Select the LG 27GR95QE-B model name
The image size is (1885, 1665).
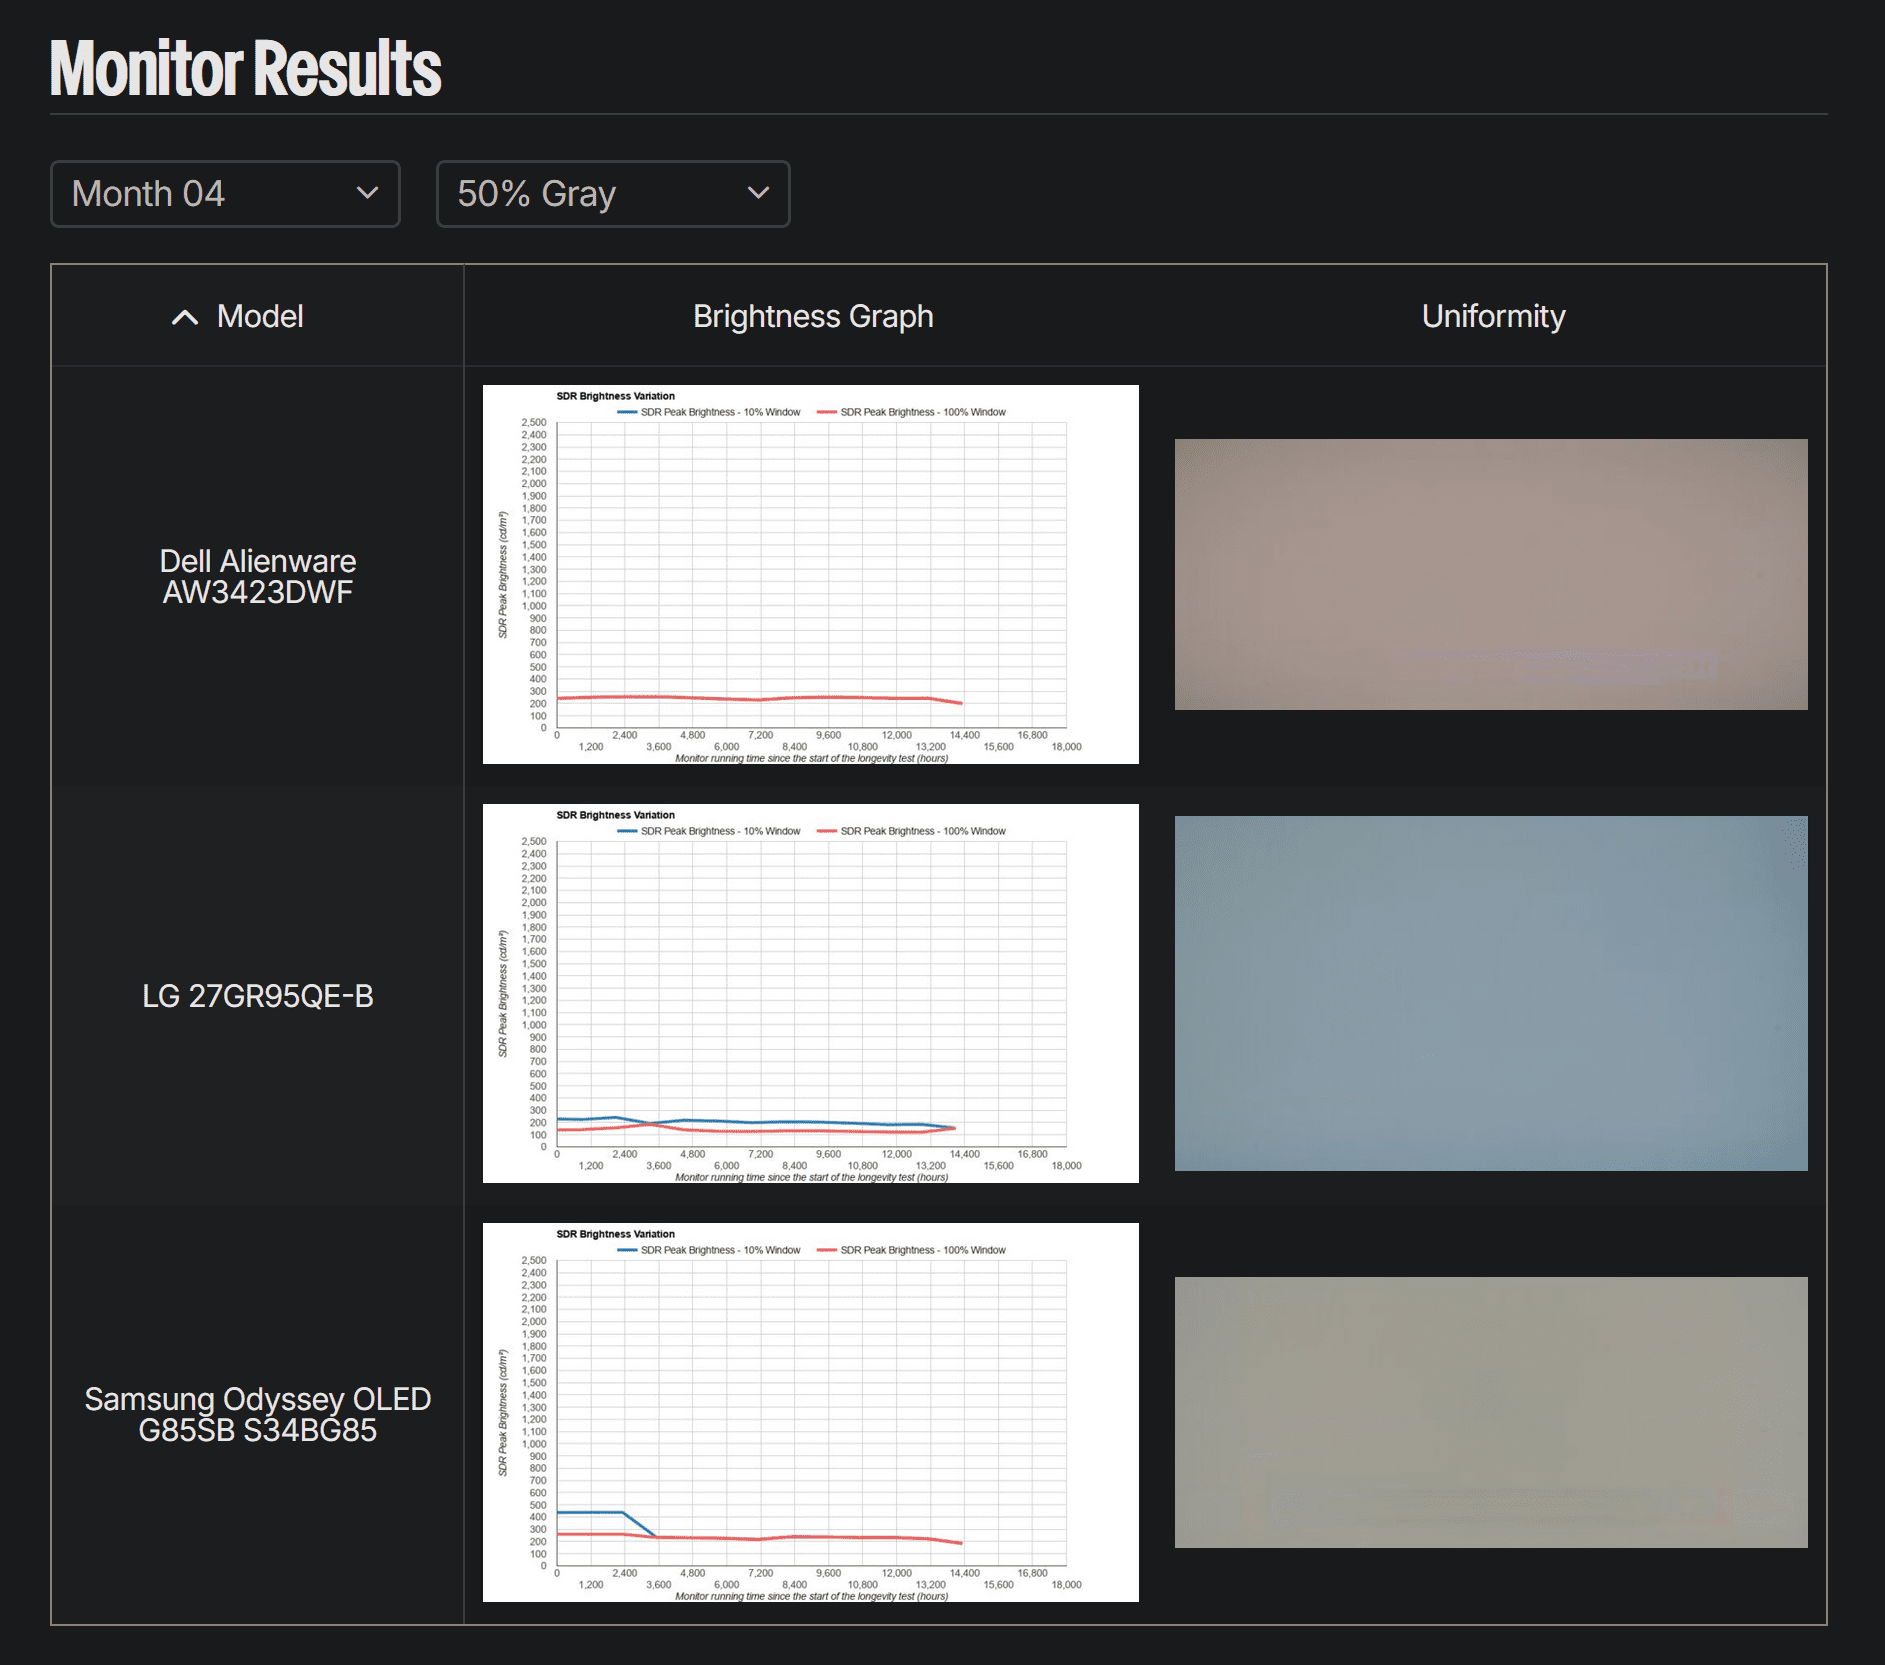click(x=258, y=996)
